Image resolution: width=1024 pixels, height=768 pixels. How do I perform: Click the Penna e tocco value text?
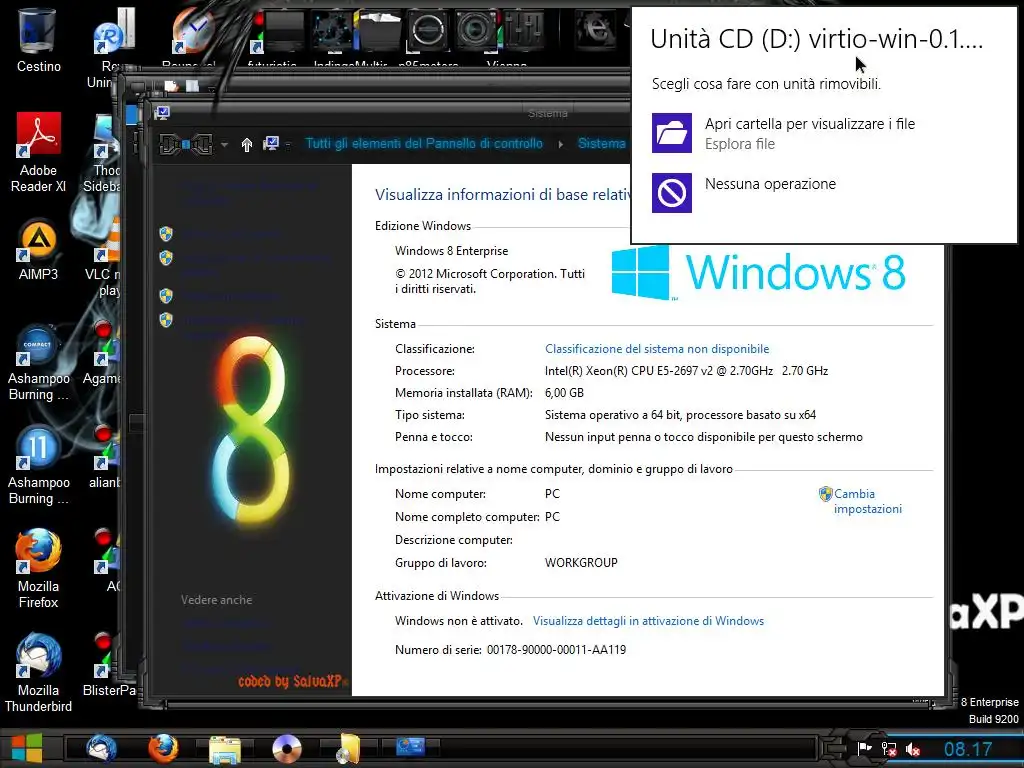(703, 437)
